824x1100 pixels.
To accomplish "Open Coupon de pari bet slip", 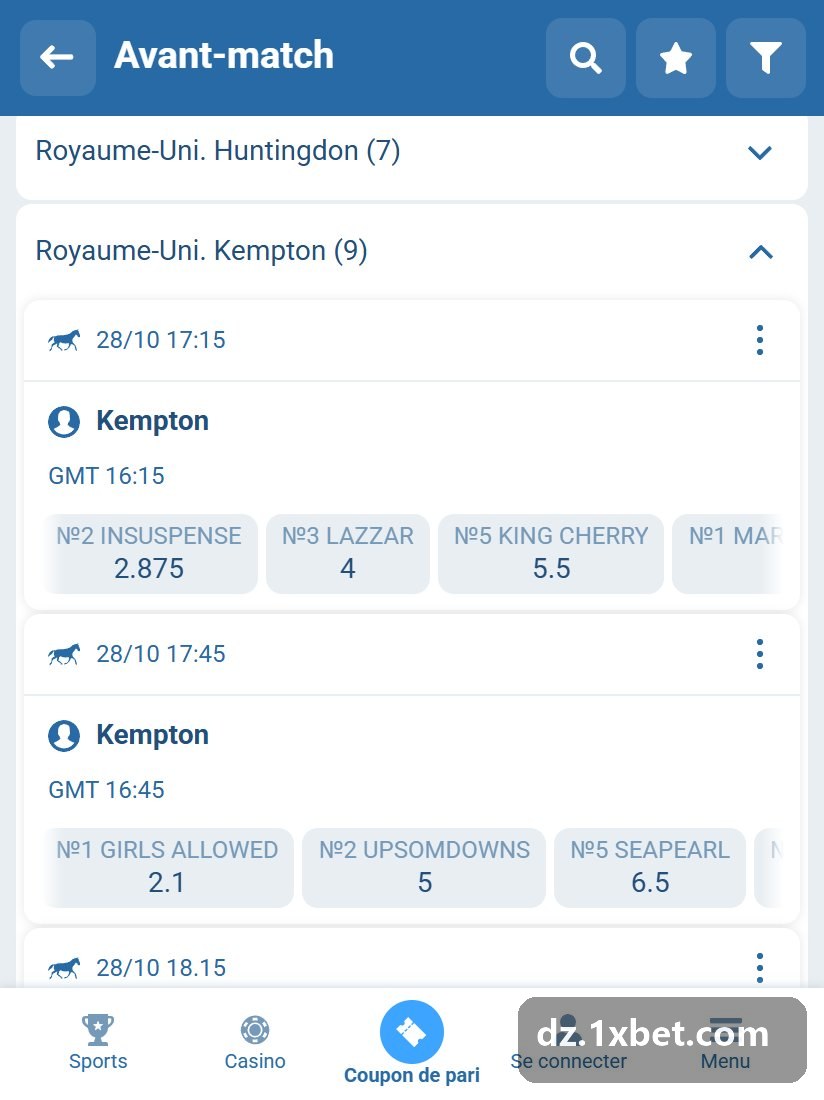I will [x=412, y=1044].
